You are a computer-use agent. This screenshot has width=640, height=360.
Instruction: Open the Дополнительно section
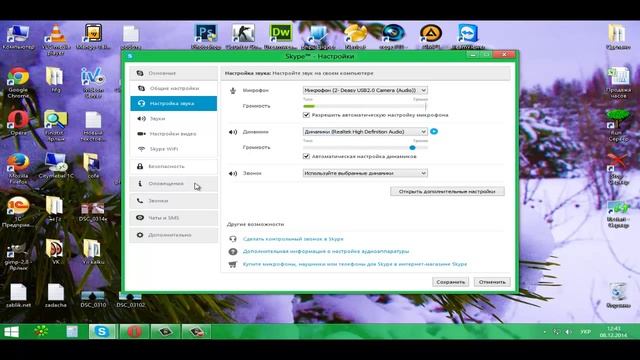[x=173, y=235]
